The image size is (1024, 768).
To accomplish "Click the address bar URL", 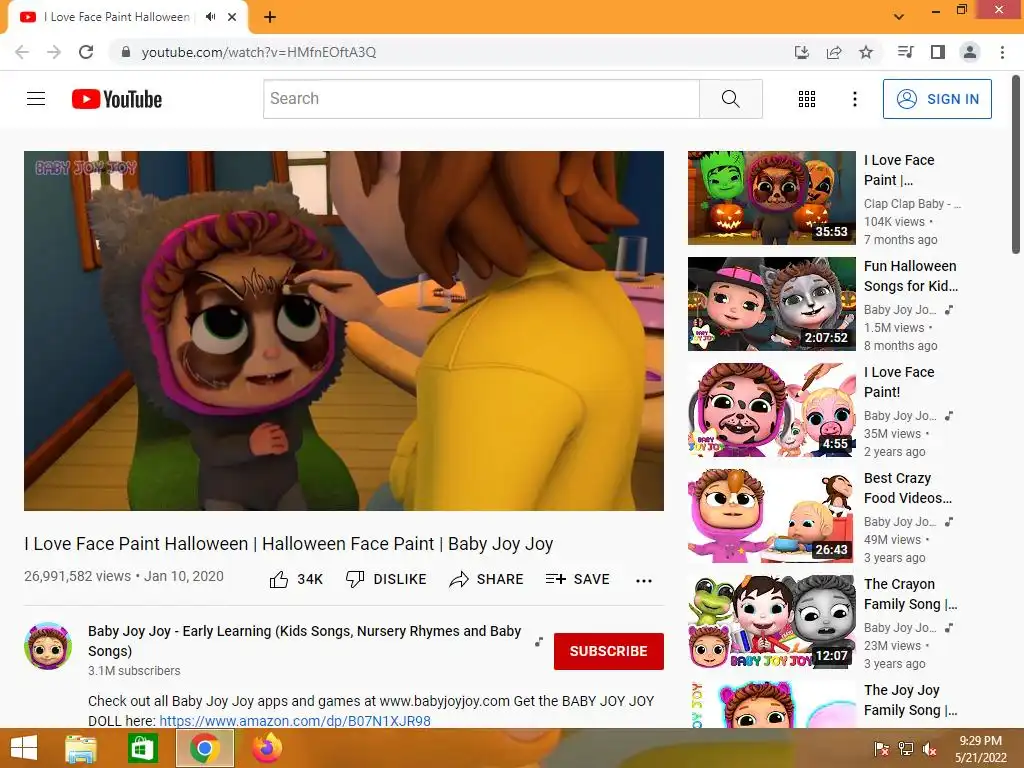I will point(259,52).
